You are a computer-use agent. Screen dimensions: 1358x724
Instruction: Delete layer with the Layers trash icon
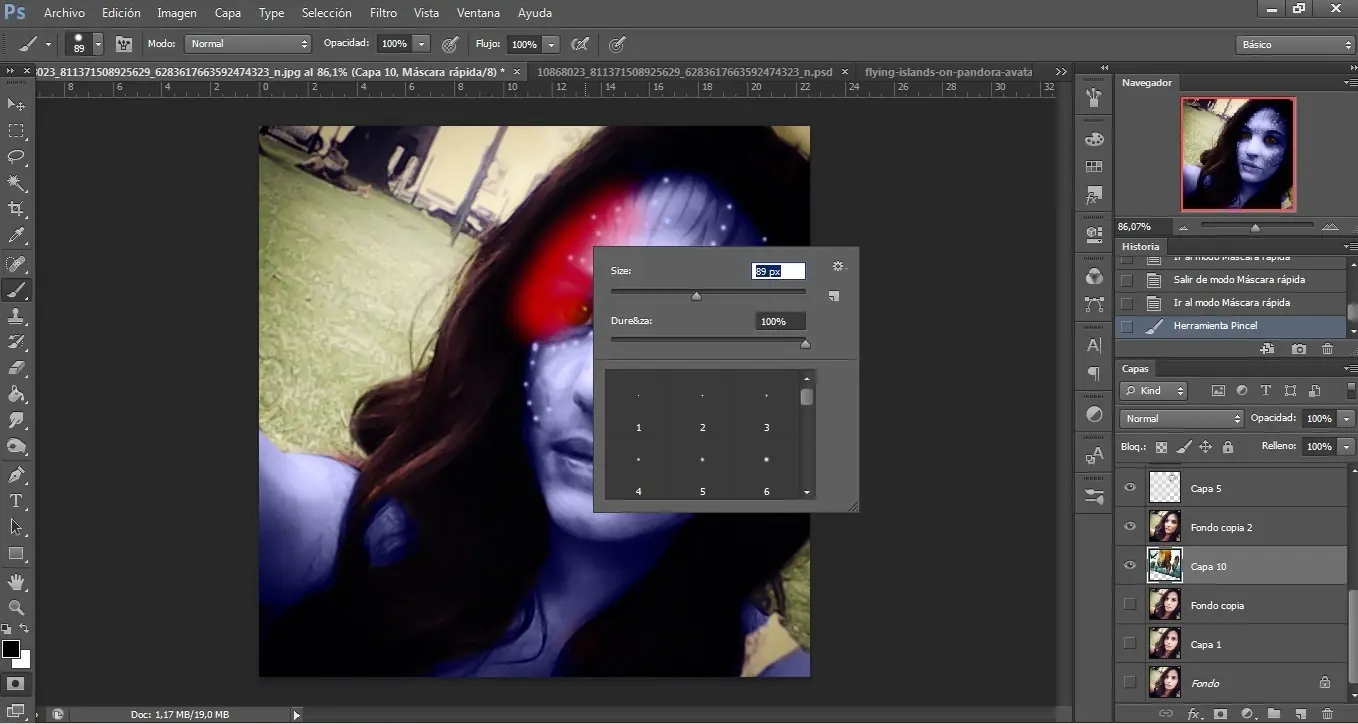[x=1328, y=714]
